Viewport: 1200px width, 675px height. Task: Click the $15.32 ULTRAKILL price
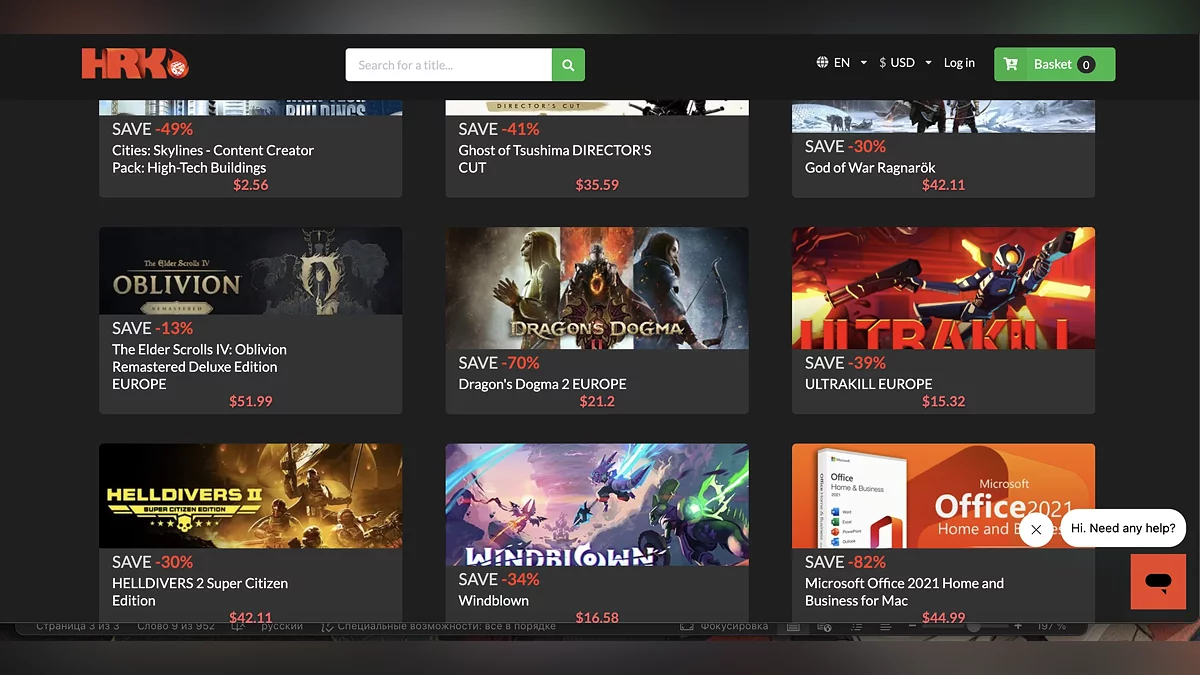point(943,402)
